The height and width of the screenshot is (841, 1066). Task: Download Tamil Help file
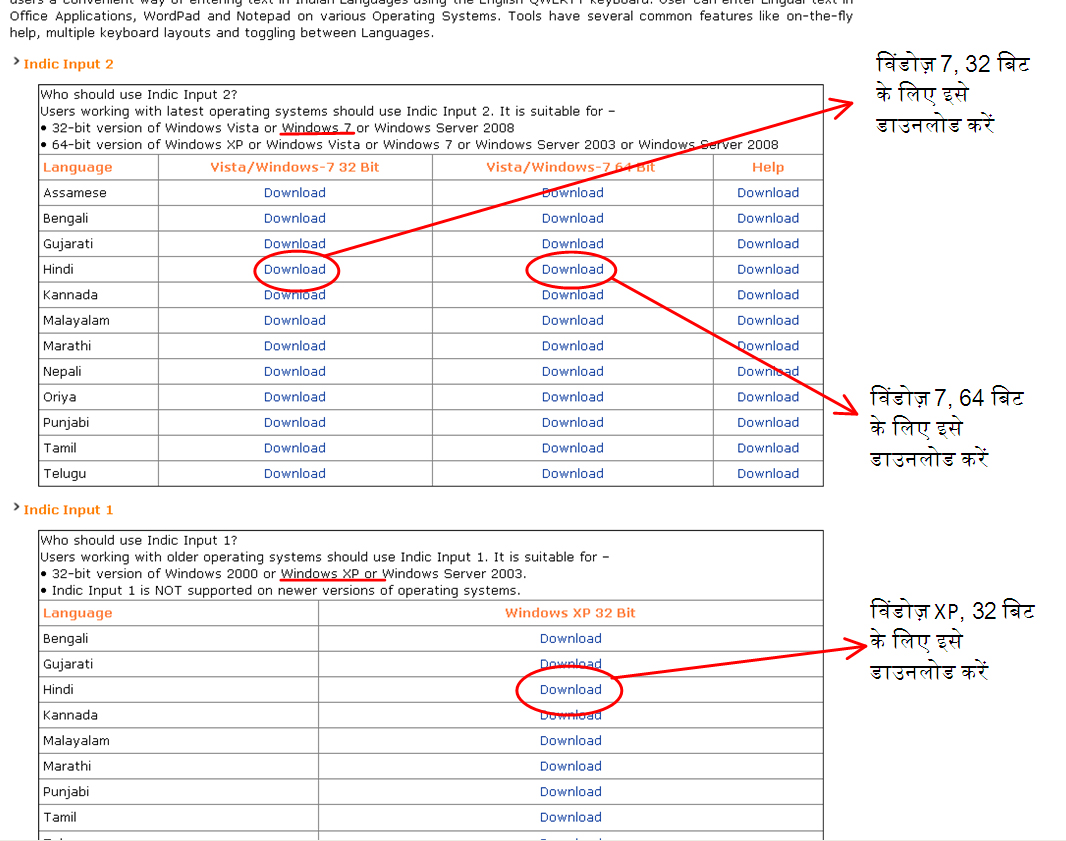768,448
